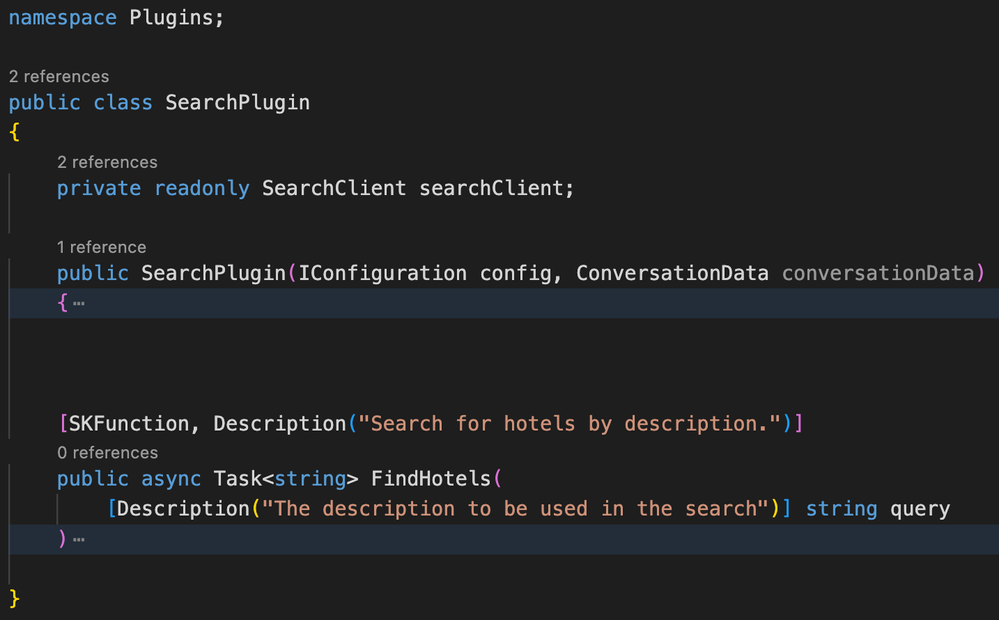Click the 'config' parameter name
Image resolution: width=999 pixels, height=620 pixels.
click(515, 273)
